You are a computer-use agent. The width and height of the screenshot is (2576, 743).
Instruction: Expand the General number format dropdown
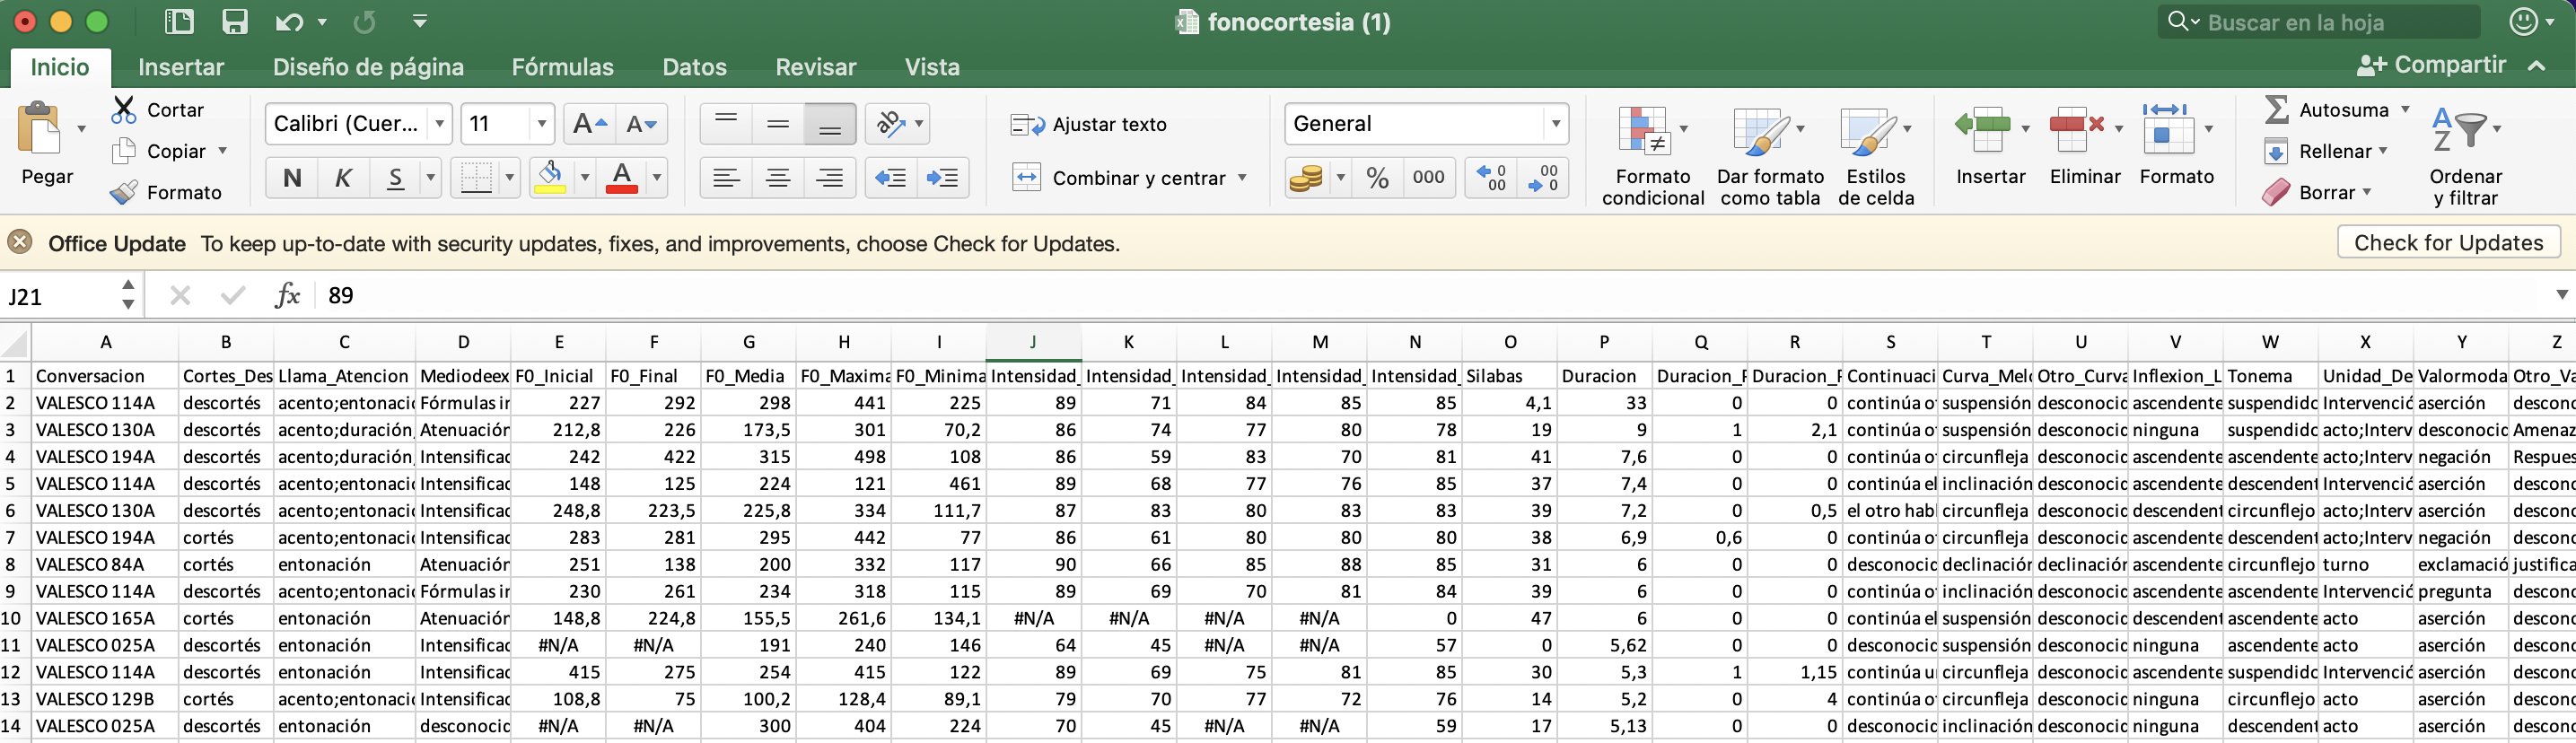point(1555,124)
